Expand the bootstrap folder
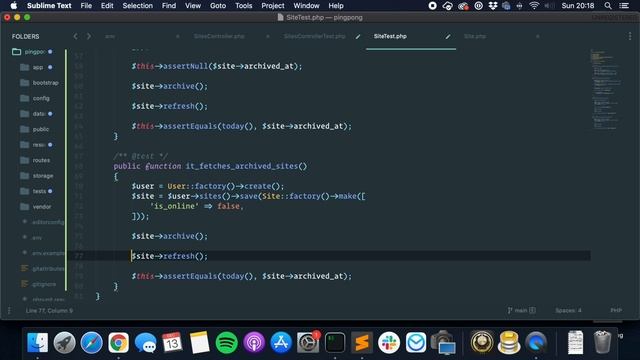This screenshot has height=360, width=640. pos(40,83)
